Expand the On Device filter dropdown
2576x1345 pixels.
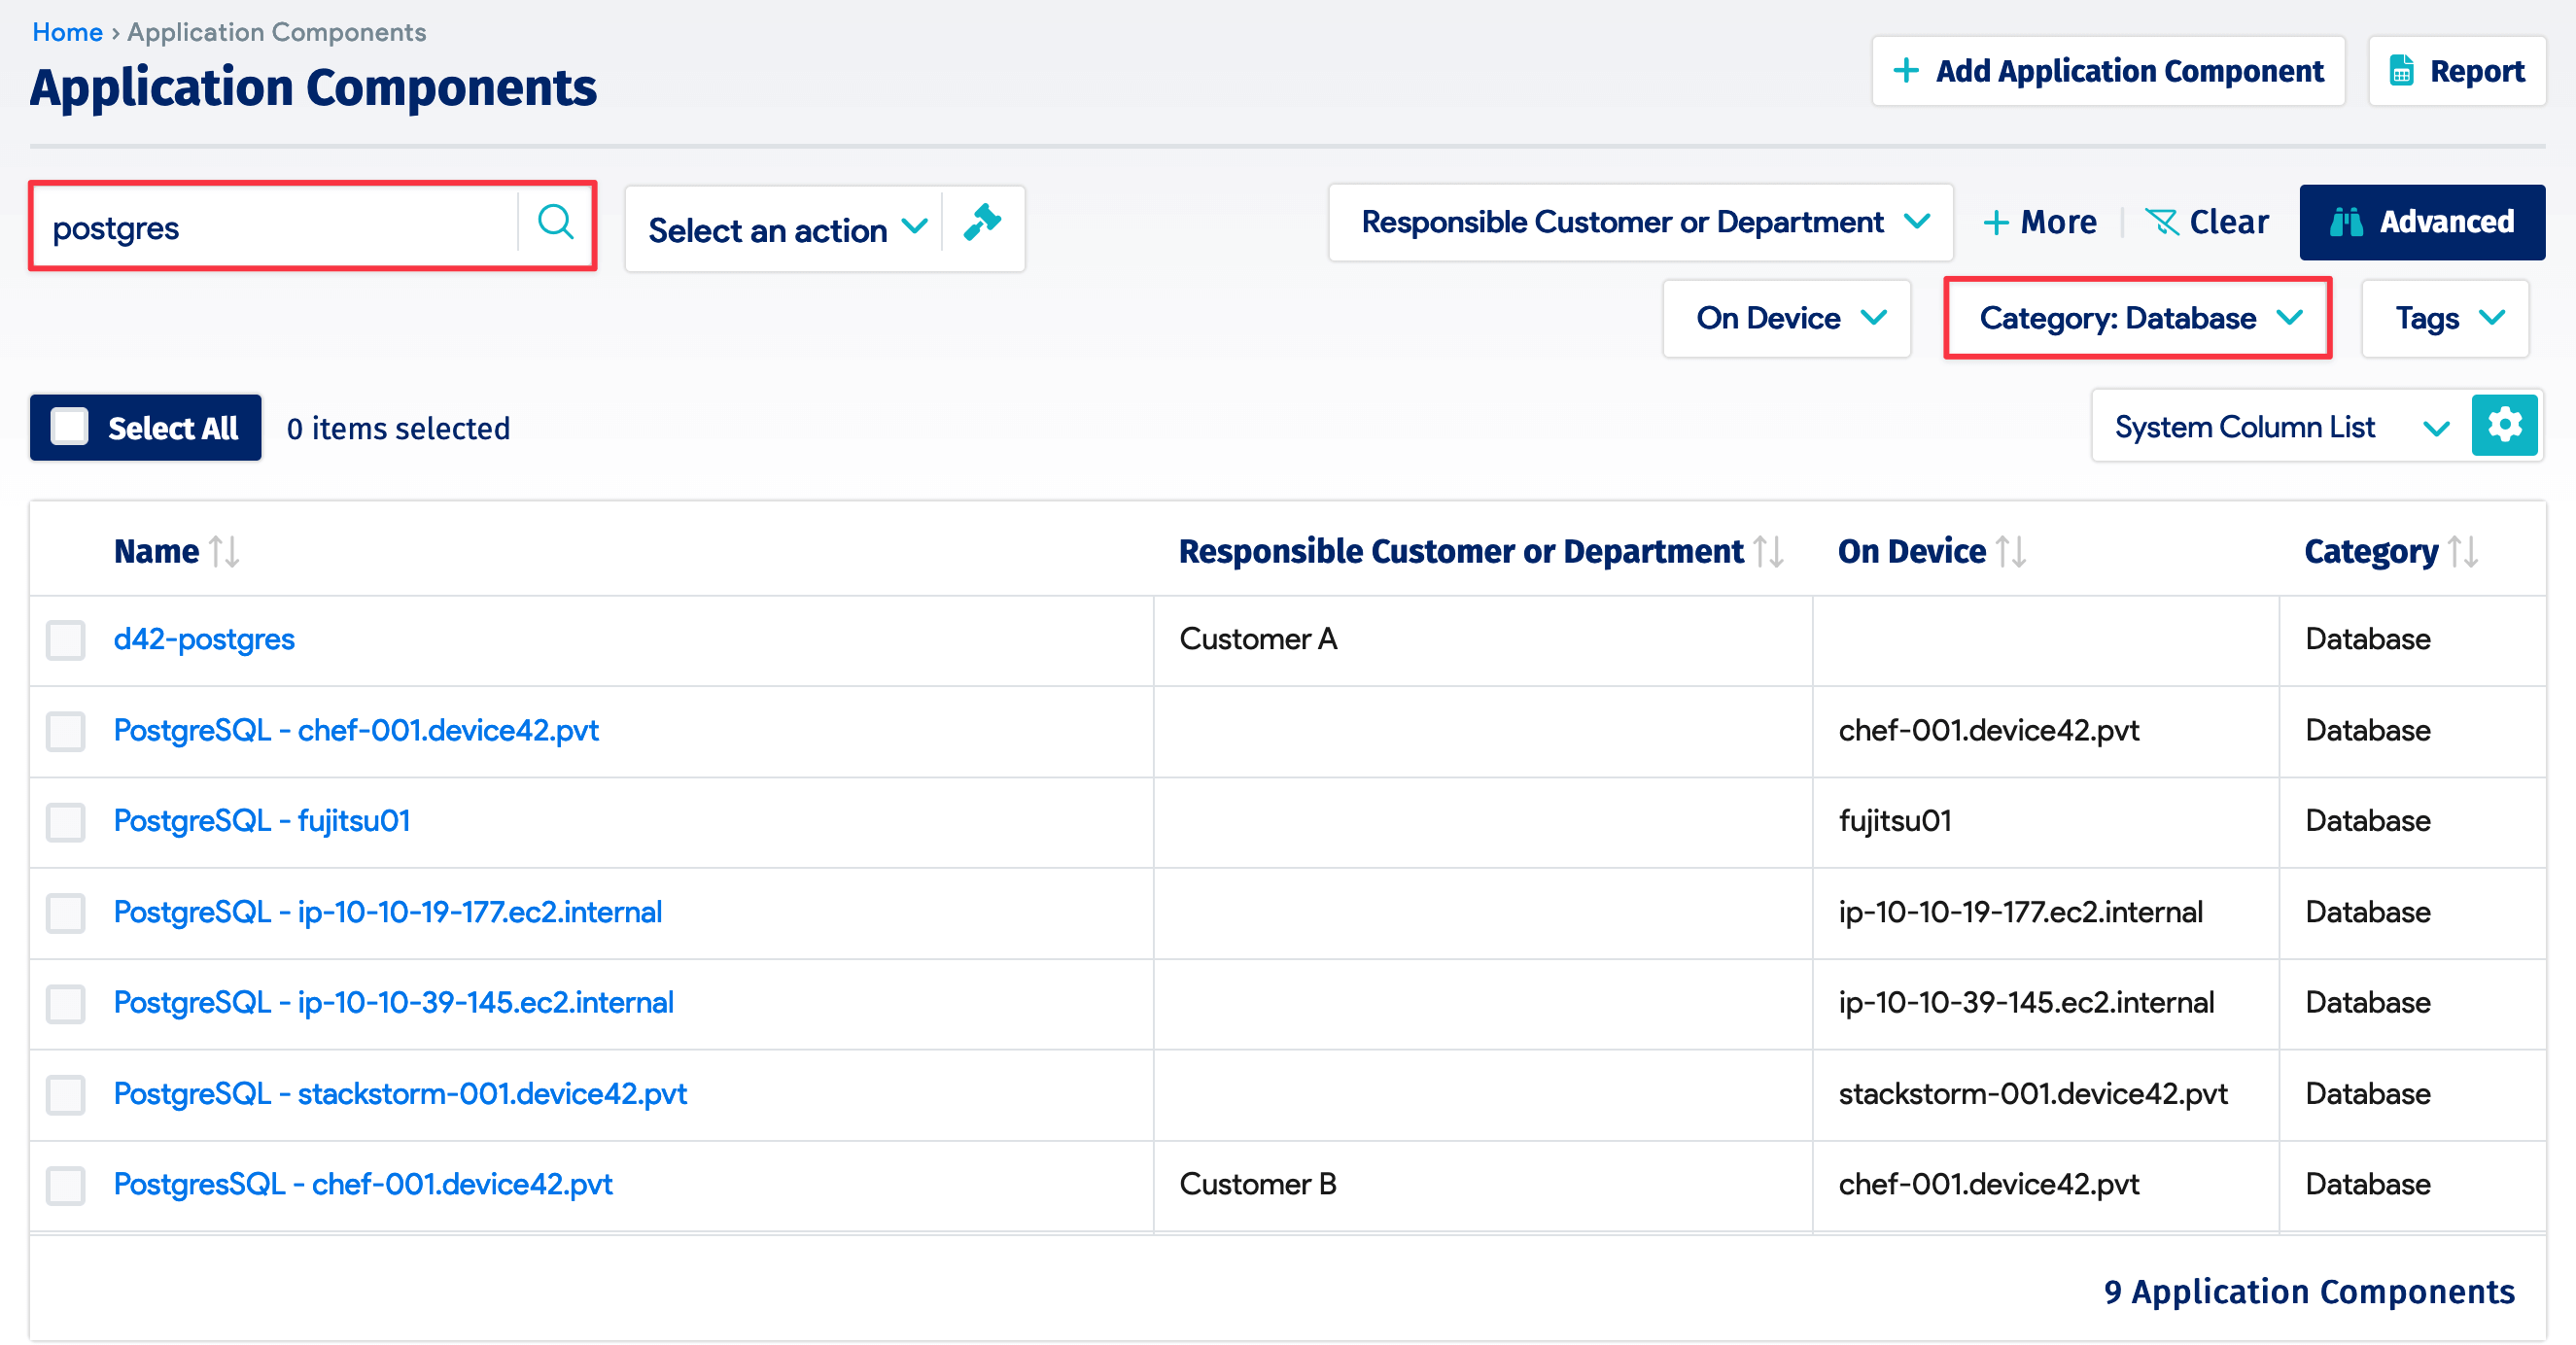[x=1786, y=318]
